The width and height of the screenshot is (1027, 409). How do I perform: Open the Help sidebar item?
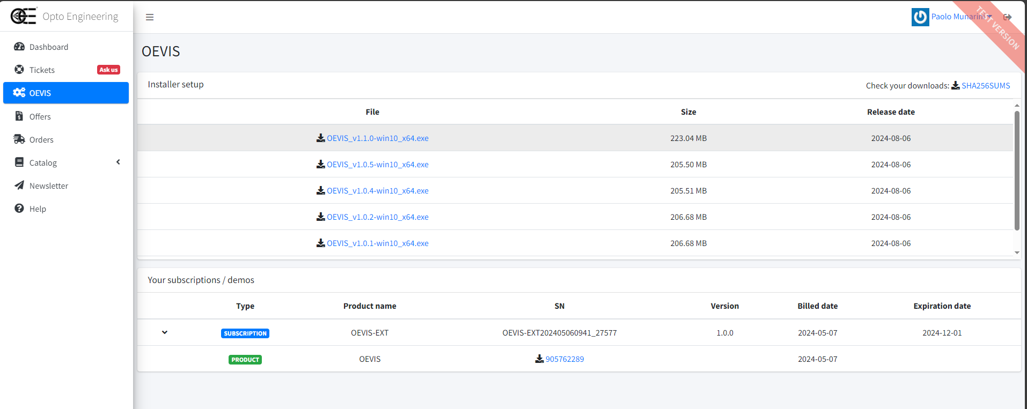click(65, 209)
